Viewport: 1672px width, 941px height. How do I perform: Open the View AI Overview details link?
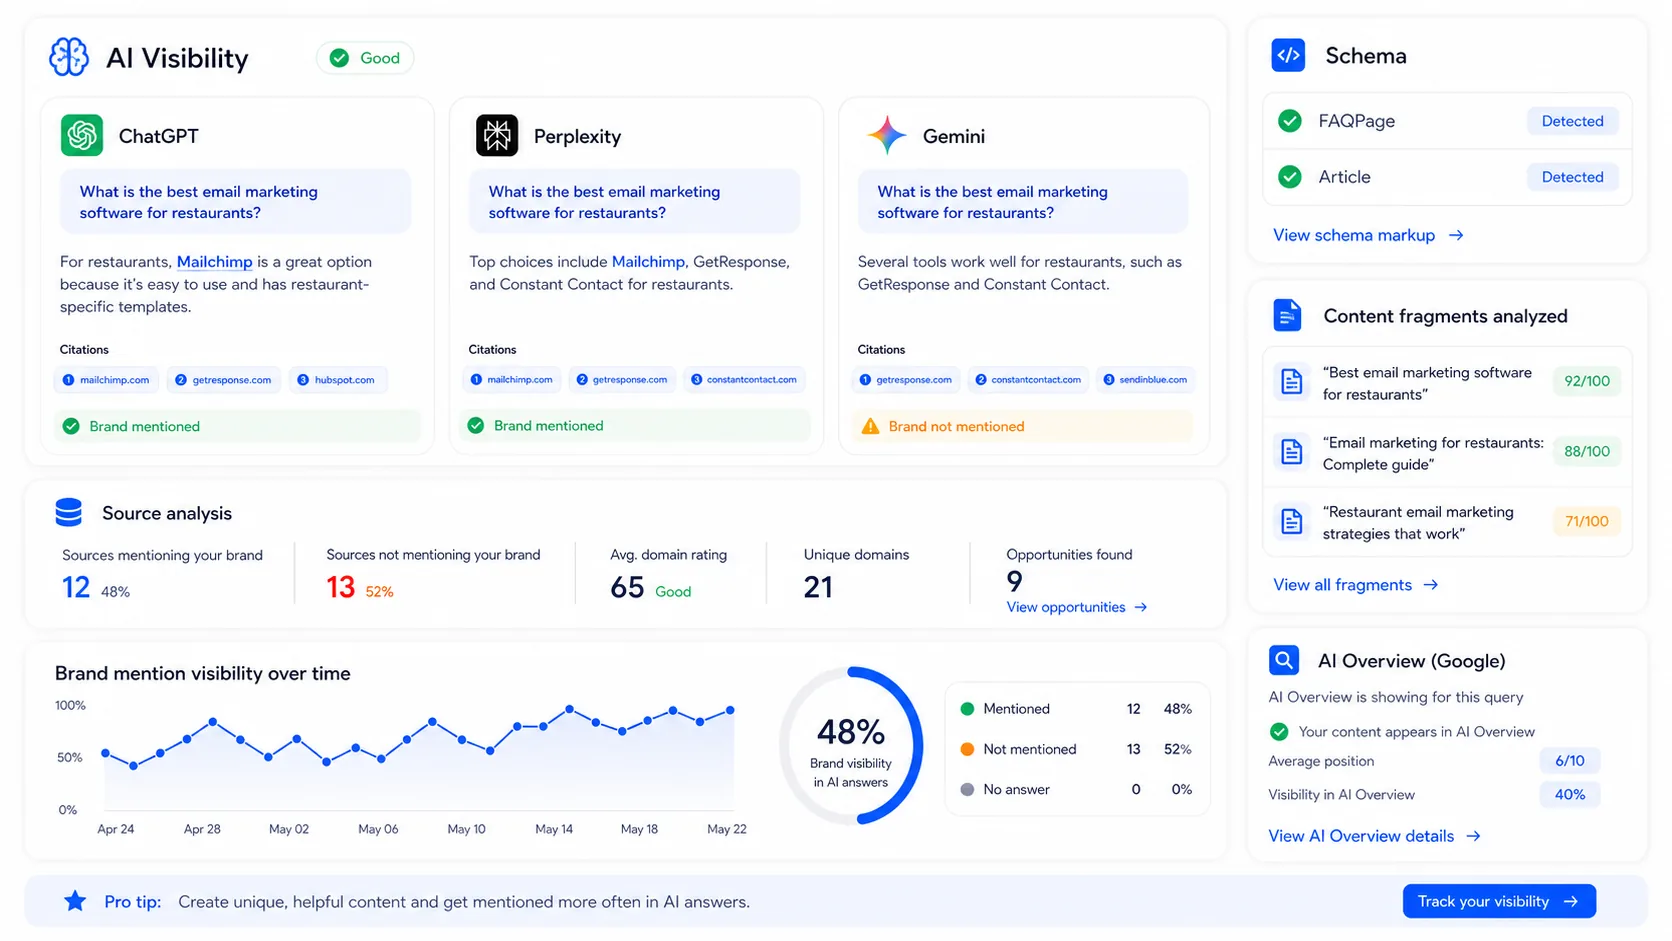[1374, 836]
